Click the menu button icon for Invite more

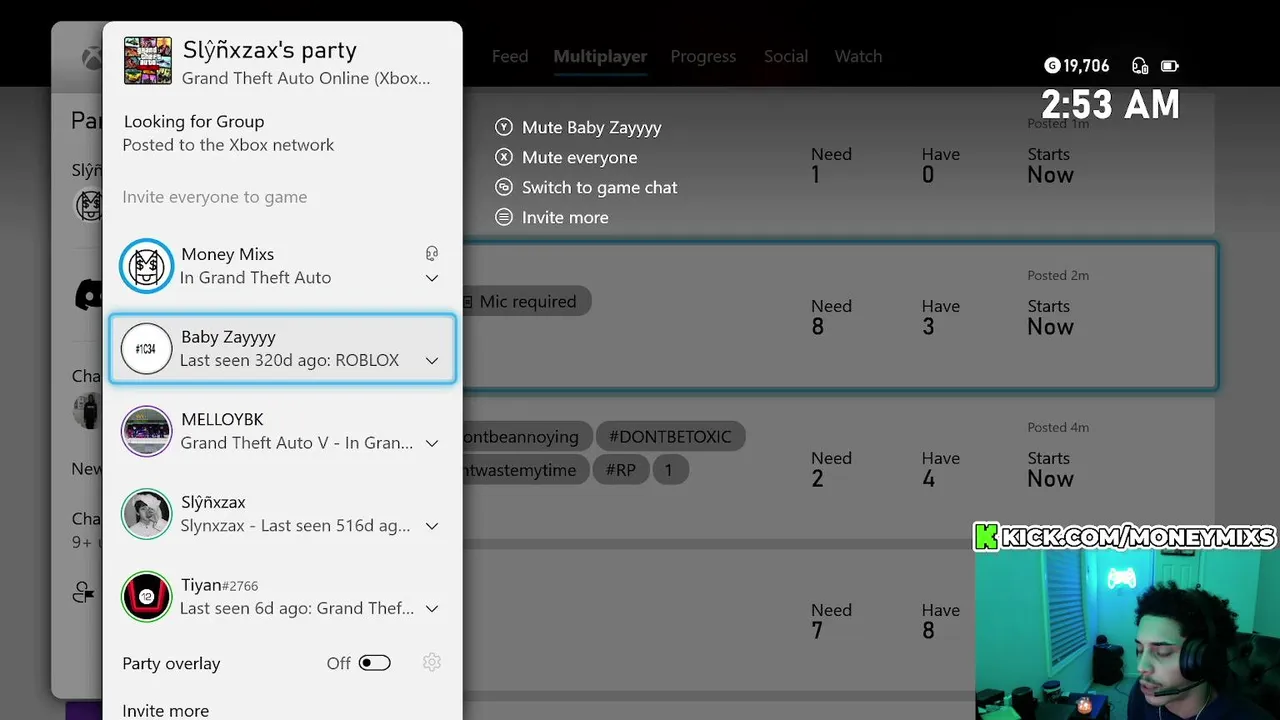click(x=504, y=217)
